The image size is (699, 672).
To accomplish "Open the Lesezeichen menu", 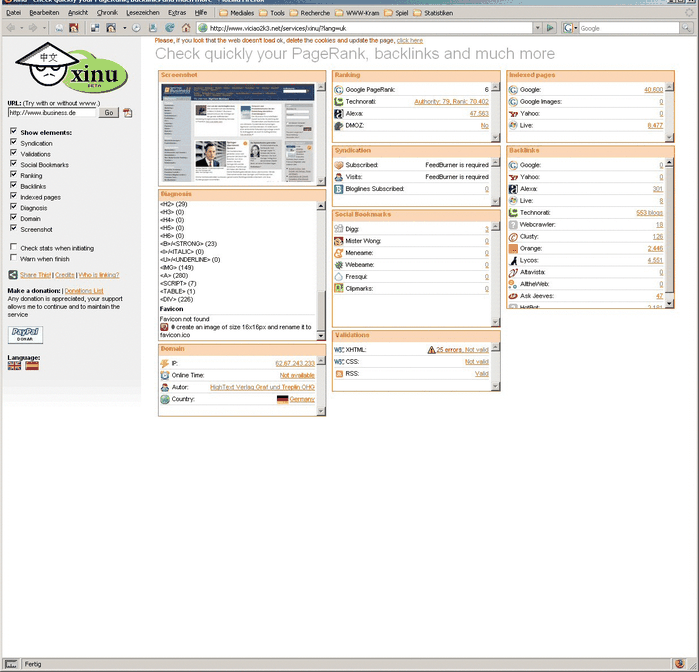I will click(x=143, y=13).
